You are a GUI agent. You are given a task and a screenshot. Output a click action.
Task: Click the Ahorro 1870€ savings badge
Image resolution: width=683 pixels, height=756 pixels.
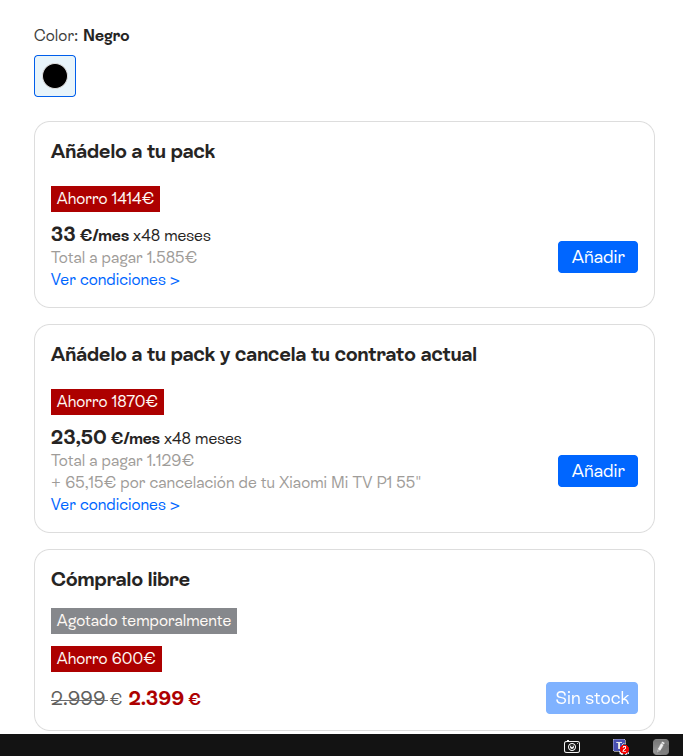[107, 402]
